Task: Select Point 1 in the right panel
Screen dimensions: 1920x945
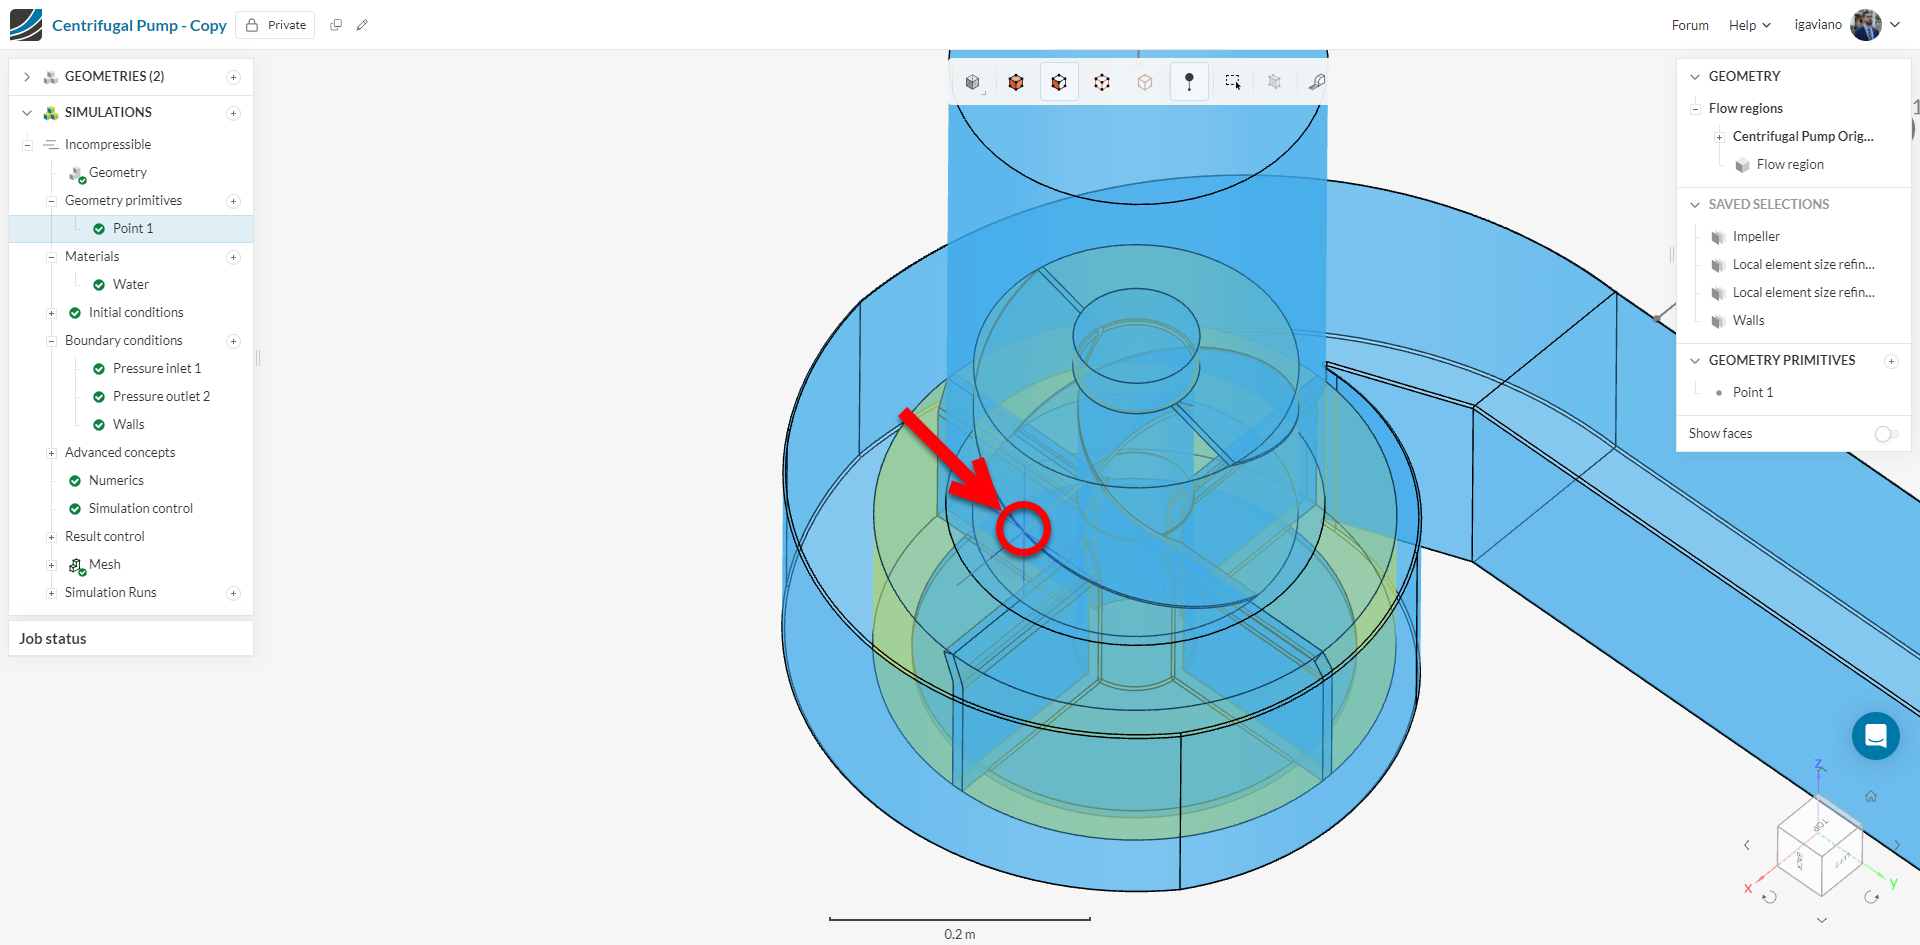Action: click(x=1753, y=393)
